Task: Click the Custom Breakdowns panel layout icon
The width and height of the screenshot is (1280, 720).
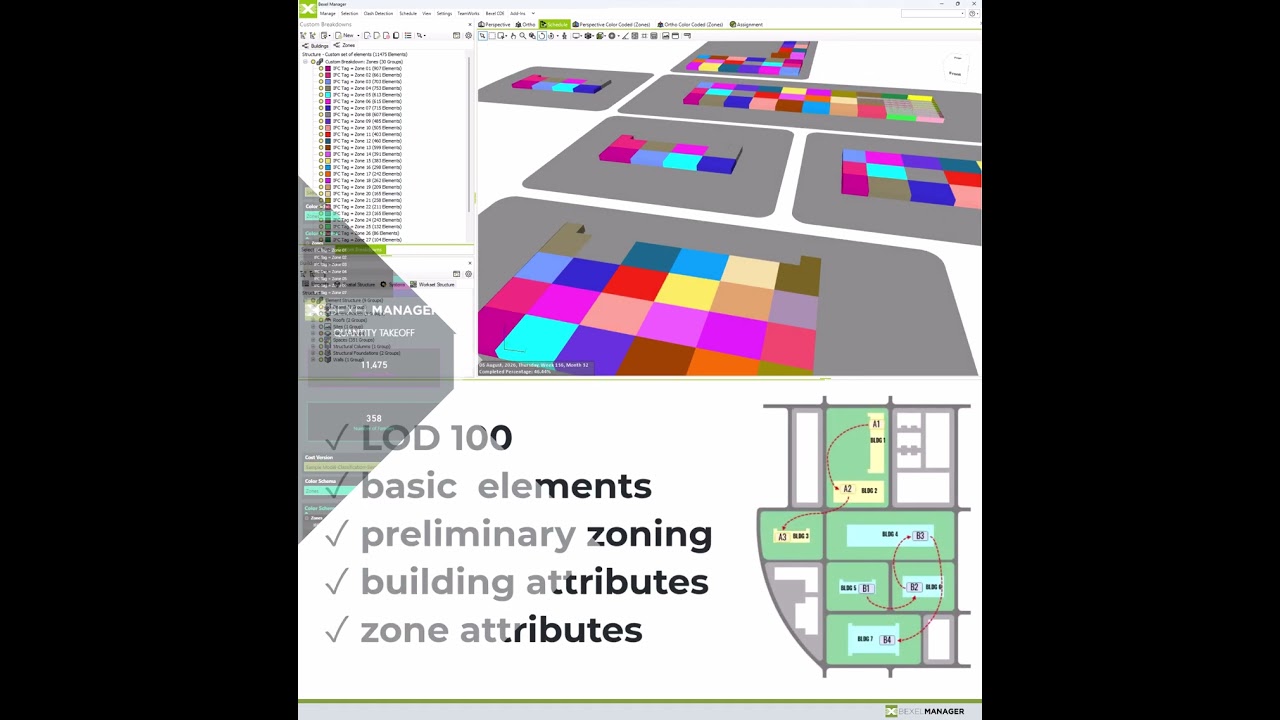Action: coord(456,35)
